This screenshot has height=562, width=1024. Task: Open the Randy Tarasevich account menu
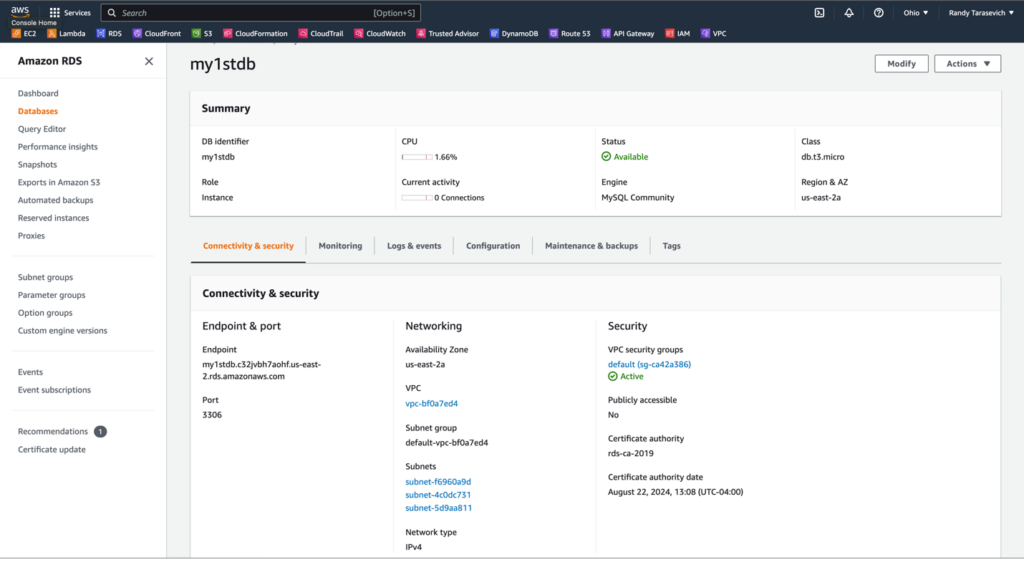click(981, 12)
